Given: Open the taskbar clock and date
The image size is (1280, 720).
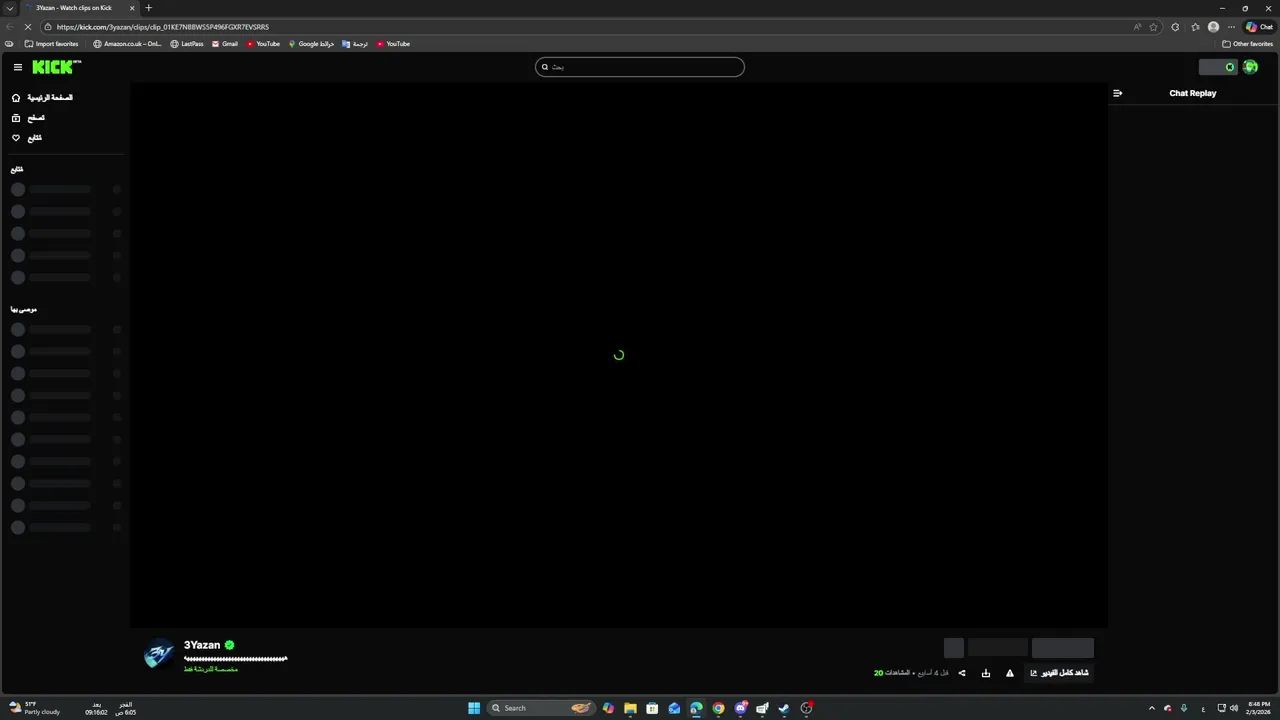Looking at the screenshot, I should (1258, 708).
